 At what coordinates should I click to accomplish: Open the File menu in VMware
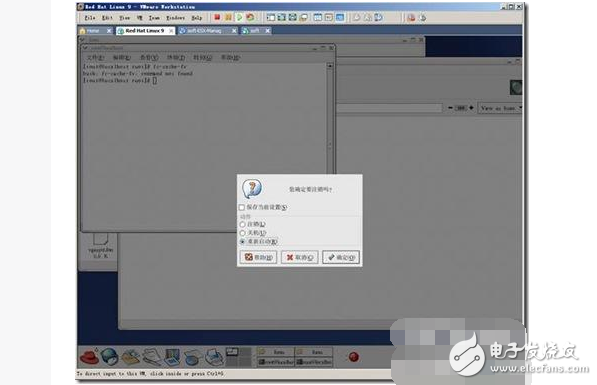(90, 18)
